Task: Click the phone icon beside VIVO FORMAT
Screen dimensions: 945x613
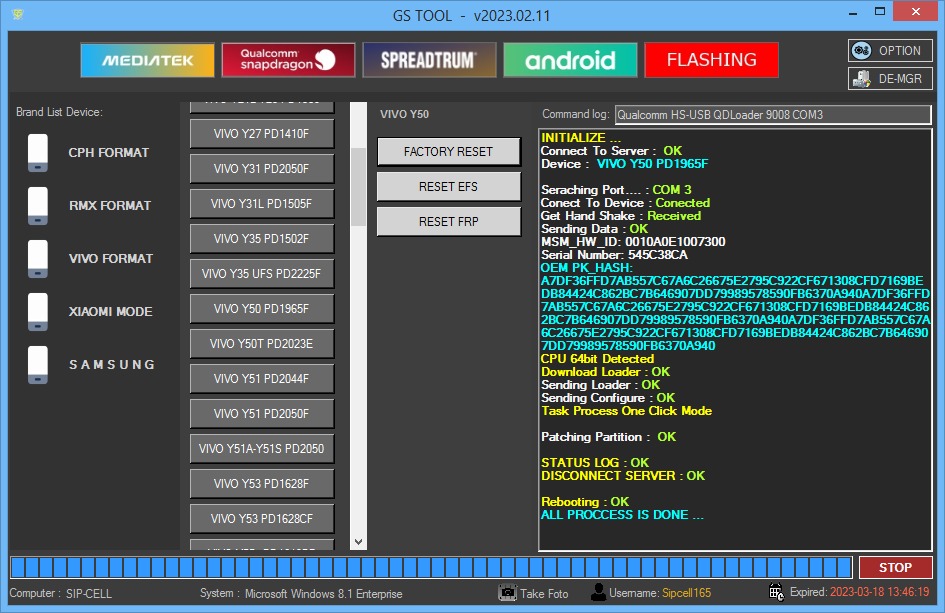Action: [38, 259]
